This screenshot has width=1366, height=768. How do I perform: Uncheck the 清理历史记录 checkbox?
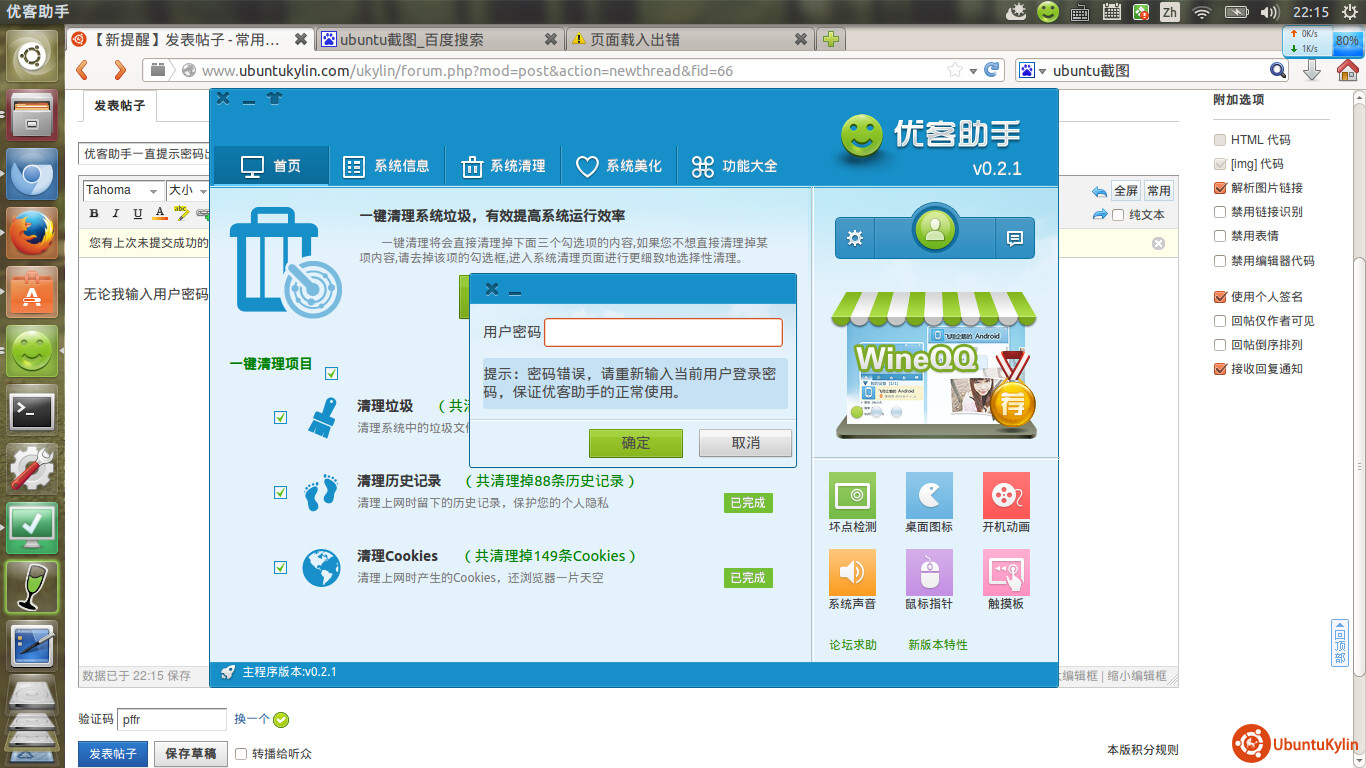281,492
